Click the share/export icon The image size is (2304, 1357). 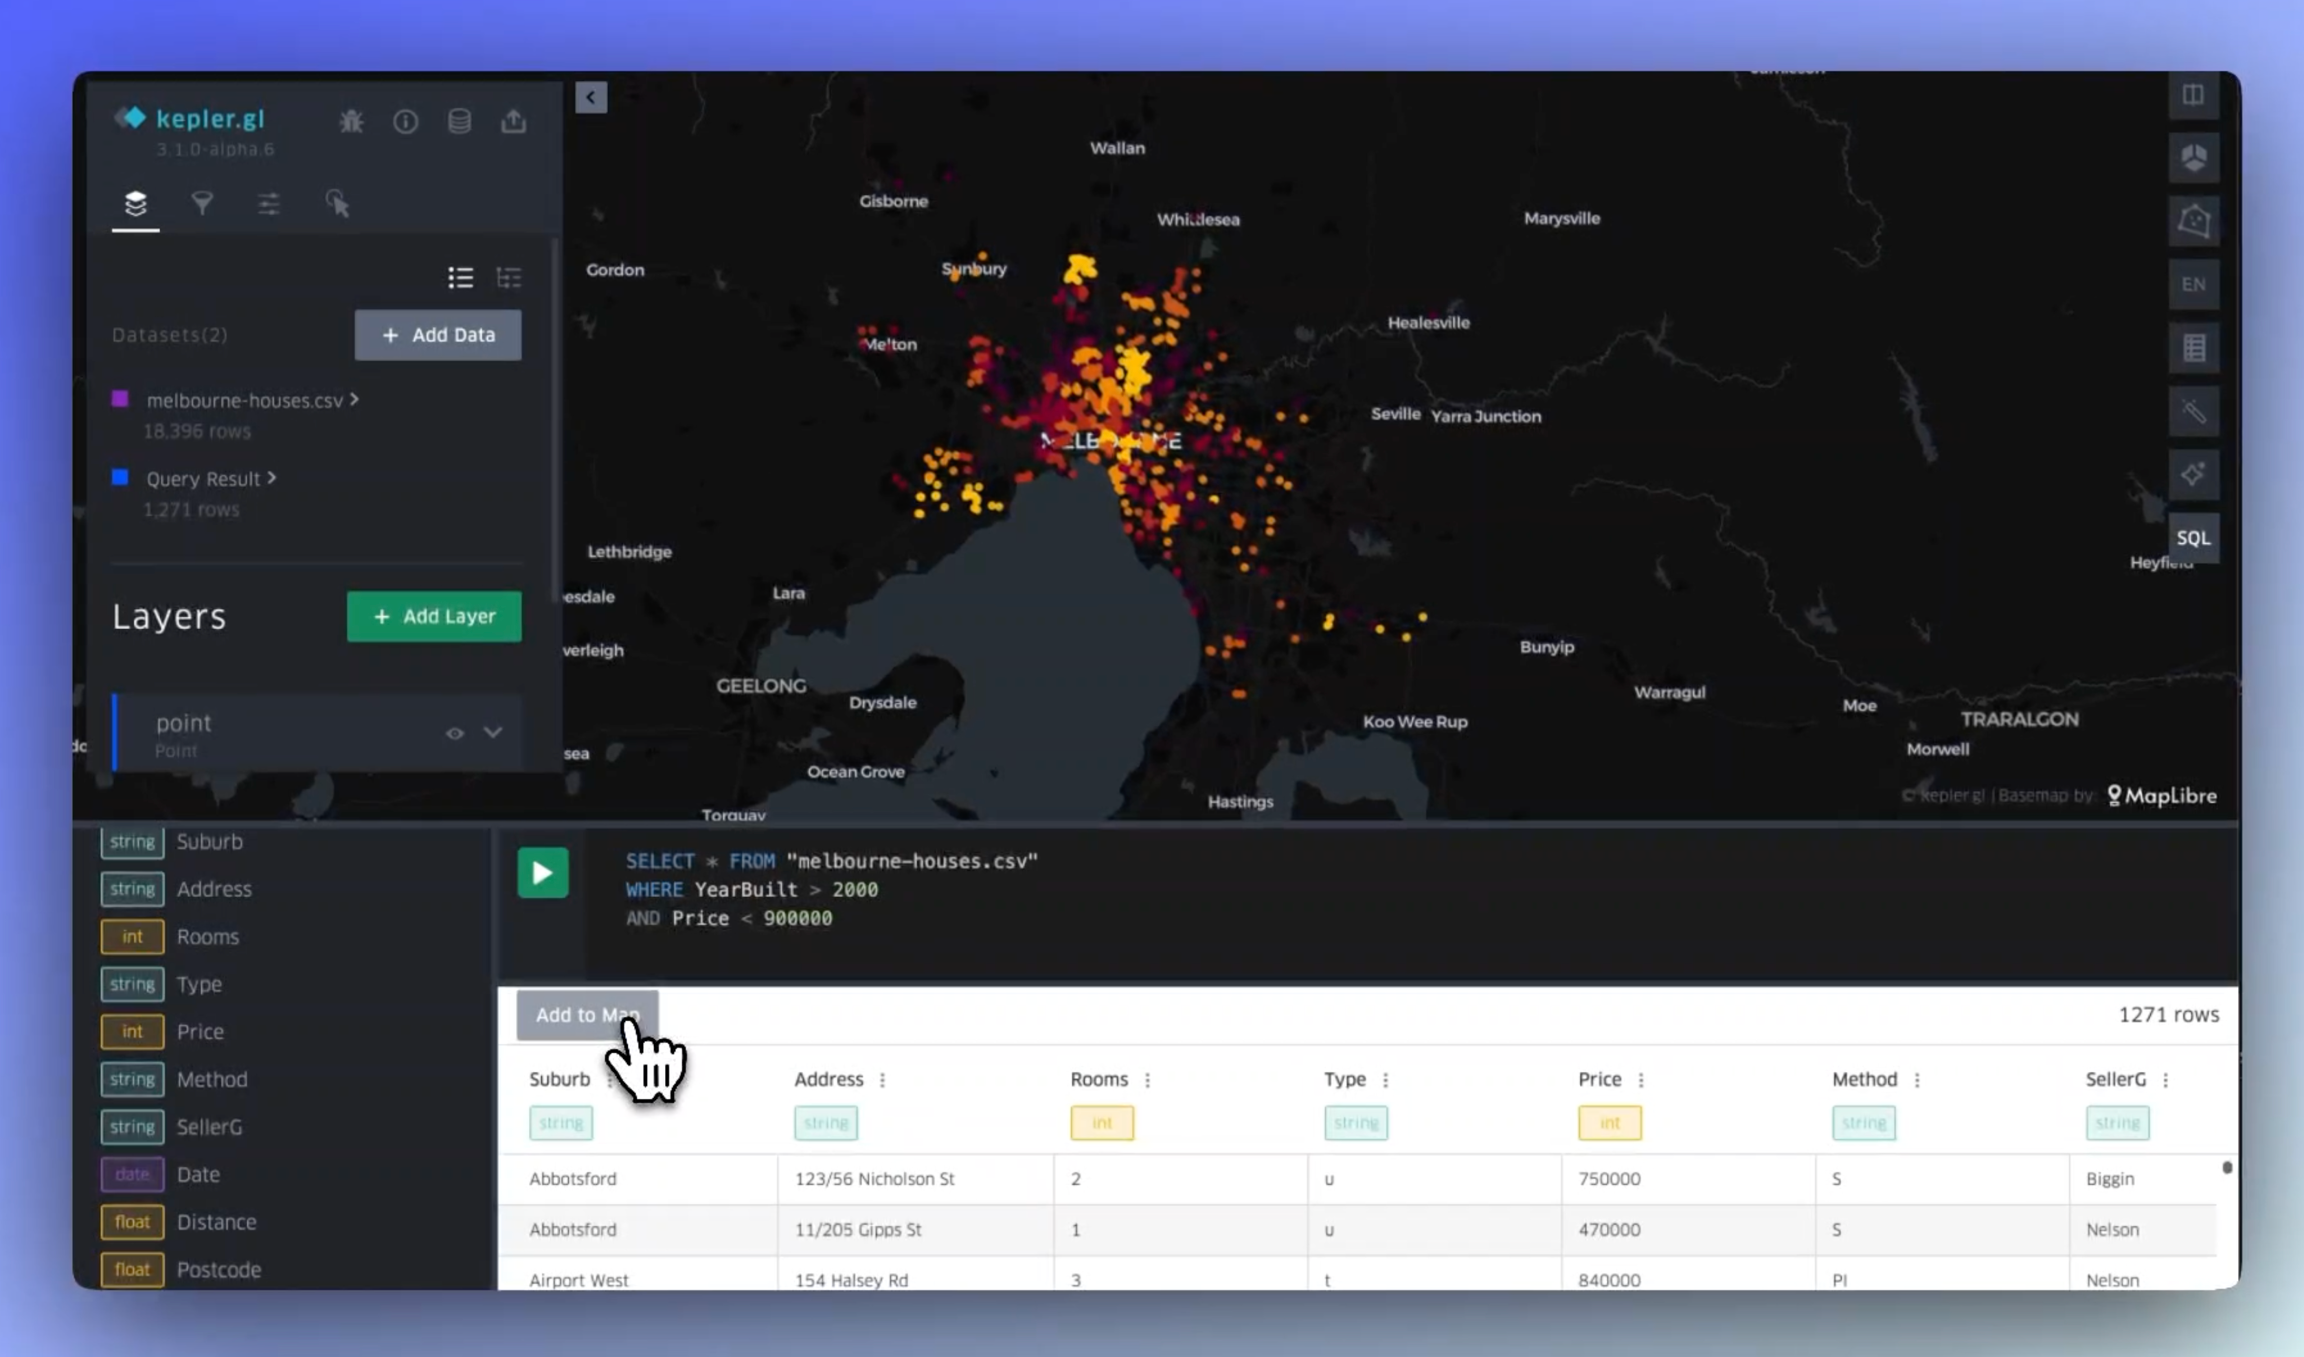pos(513,121)
